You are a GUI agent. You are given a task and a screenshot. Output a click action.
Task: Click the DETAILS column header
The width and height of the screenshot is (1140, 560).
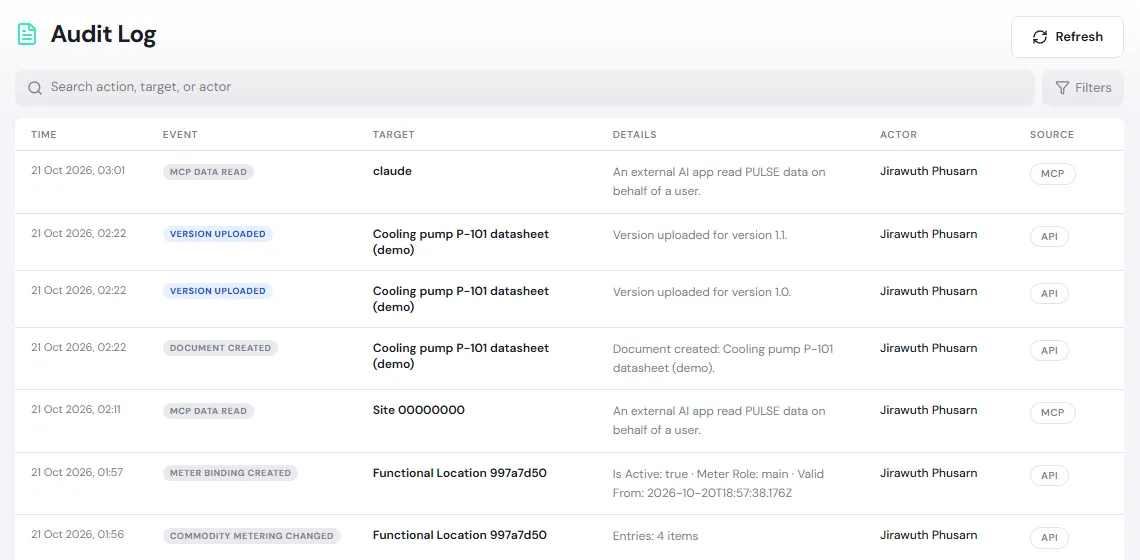(x=635, y=135)
